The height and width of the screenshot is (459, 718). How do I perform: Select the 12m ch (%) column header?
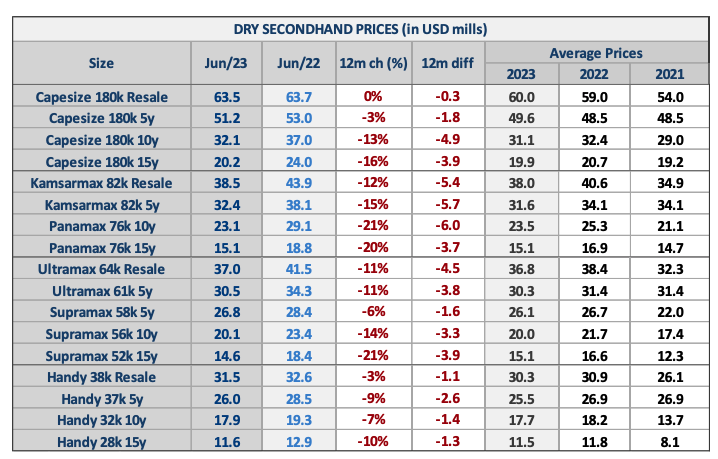(x=371, y=63)
